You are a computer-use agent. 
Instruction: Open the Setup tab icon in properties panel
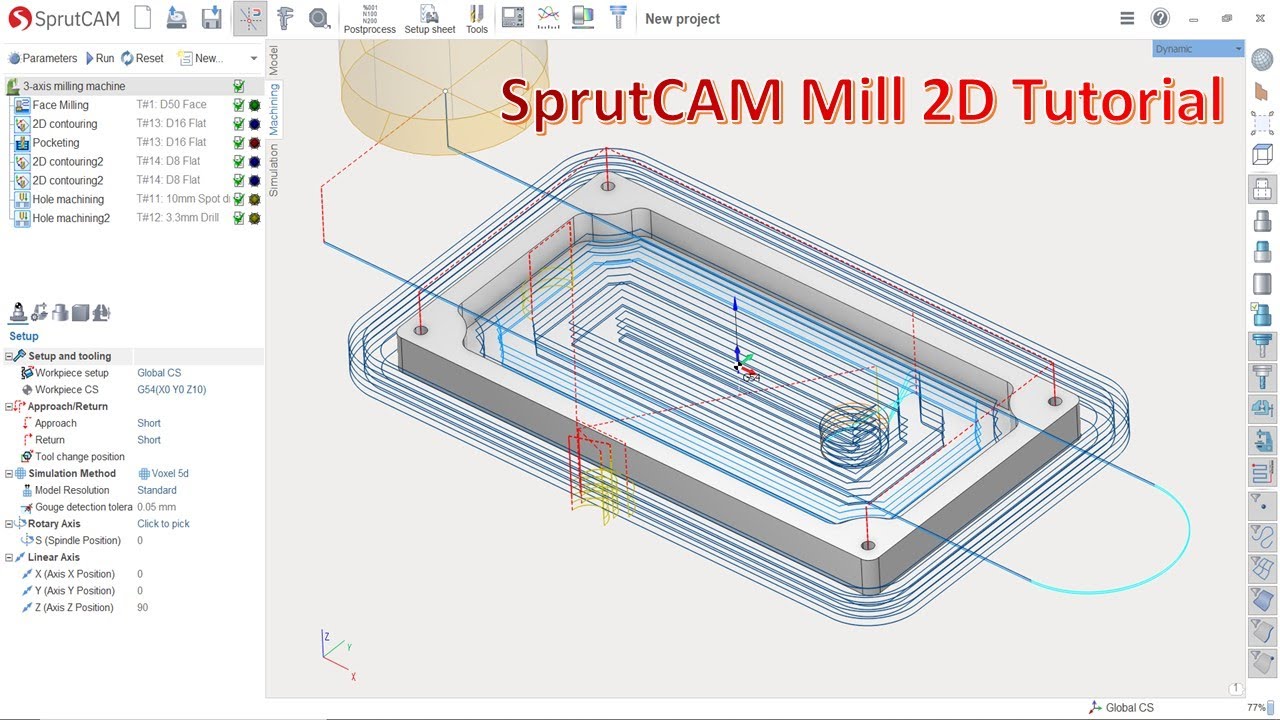[18, 313]
